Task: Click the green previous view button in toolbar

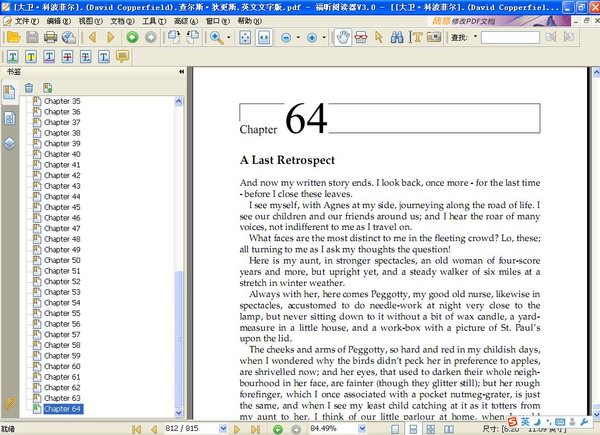Action: [132, 37]
